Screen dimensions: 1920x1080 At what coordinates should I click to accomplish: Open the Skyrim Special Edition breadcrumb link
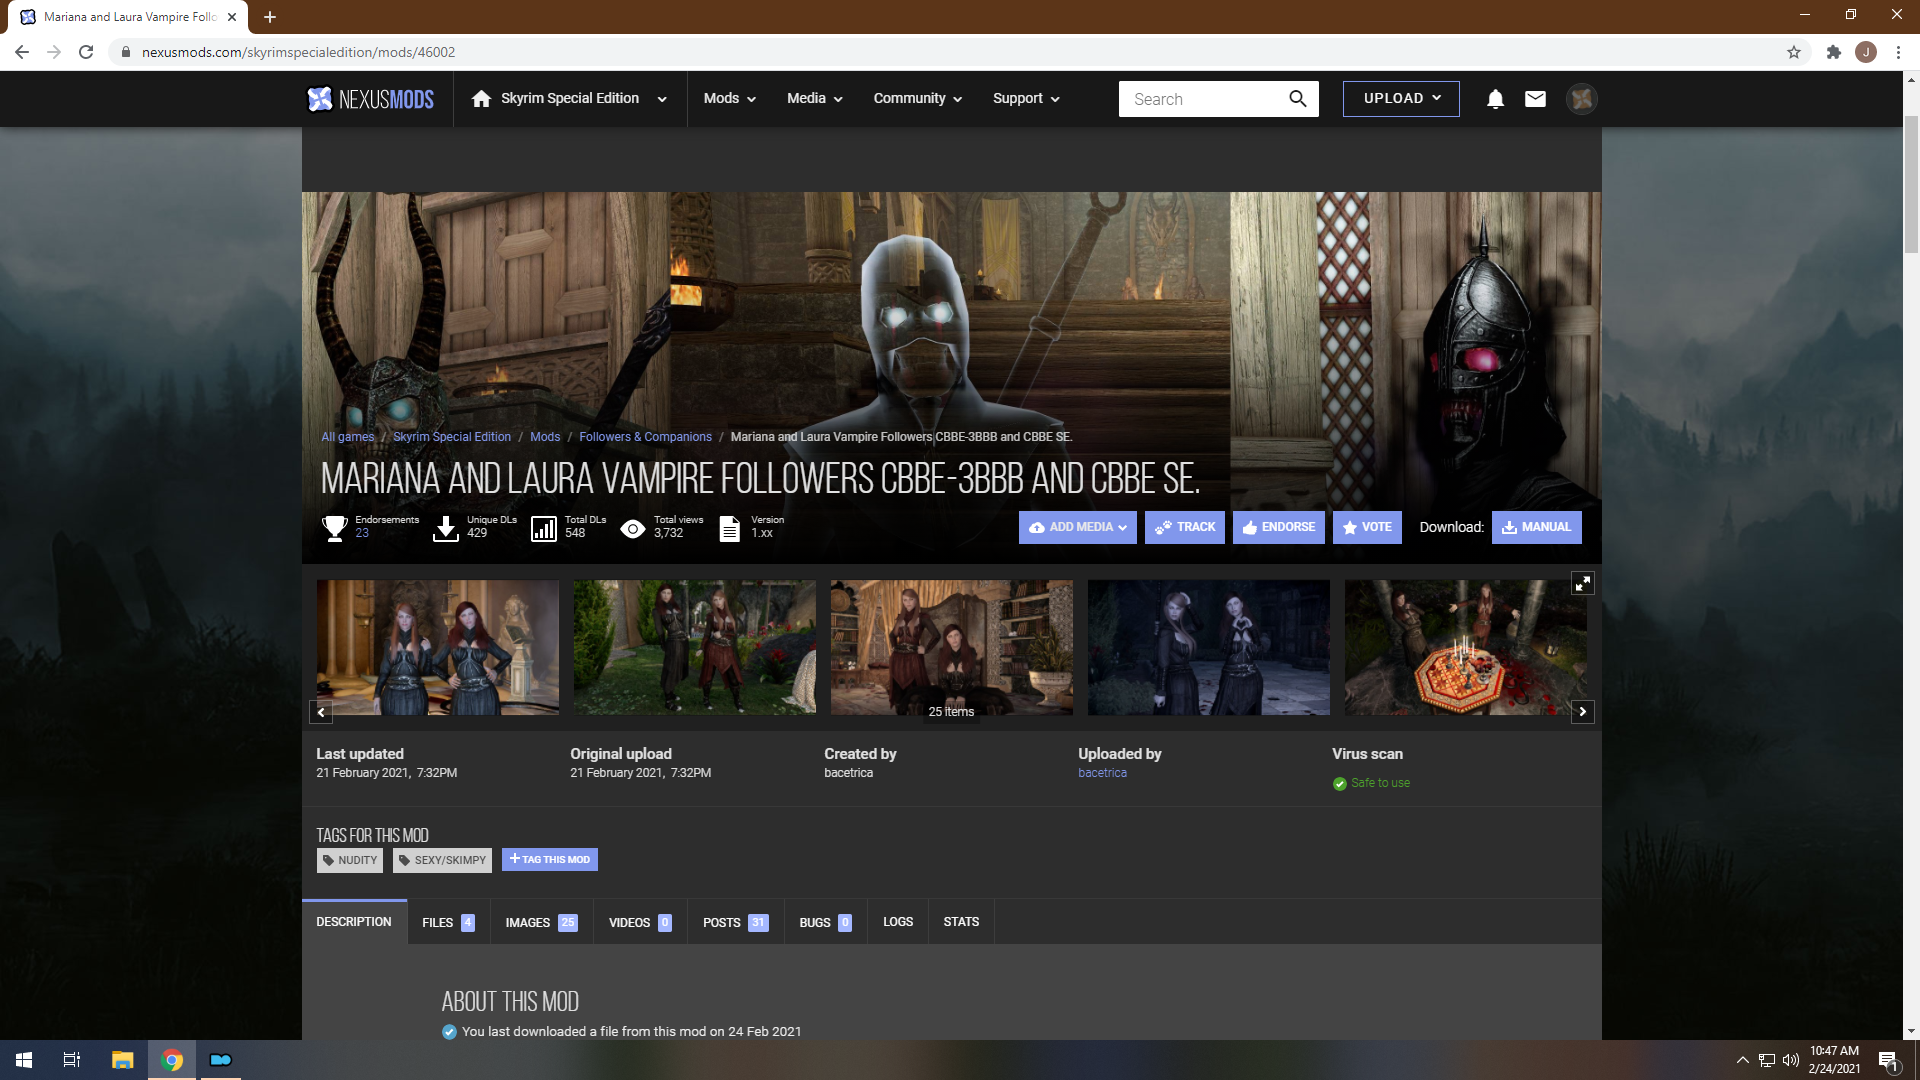[x=452, y=437]
